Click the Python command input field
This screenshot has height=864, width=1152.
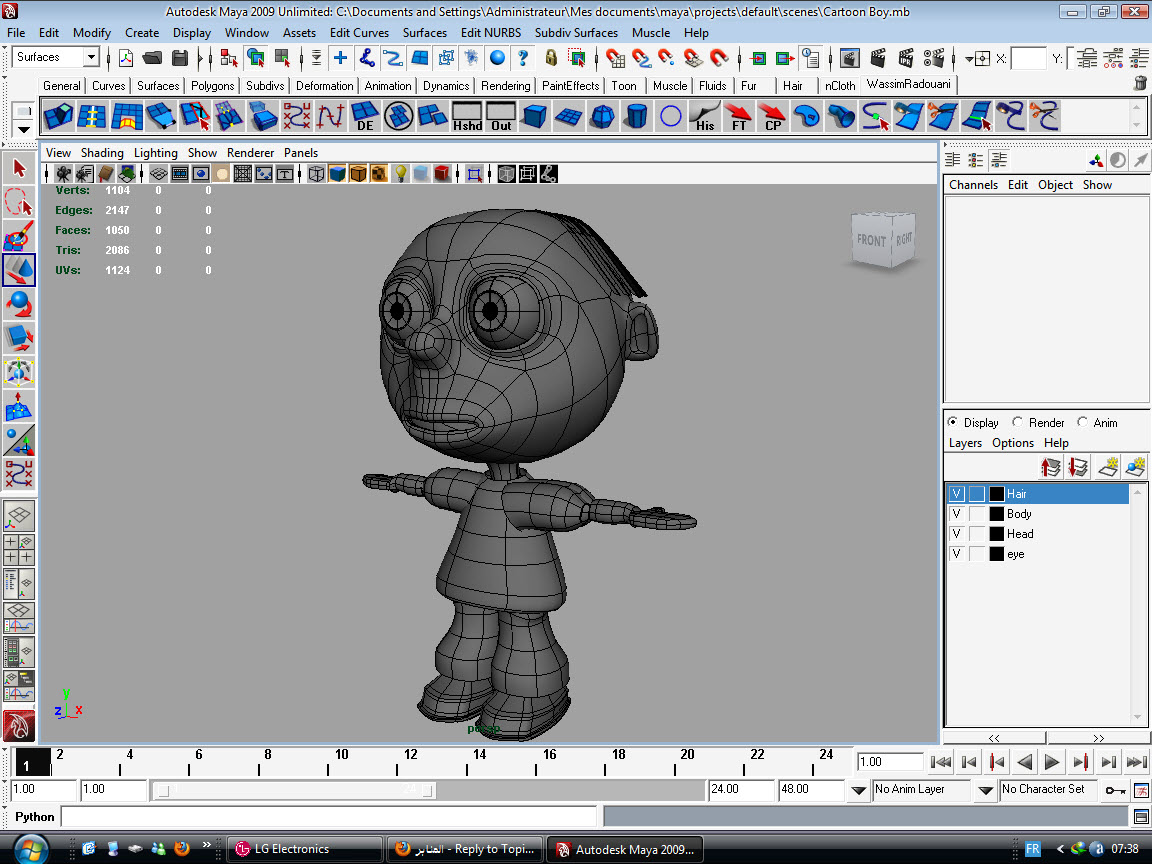click(328, 817)
